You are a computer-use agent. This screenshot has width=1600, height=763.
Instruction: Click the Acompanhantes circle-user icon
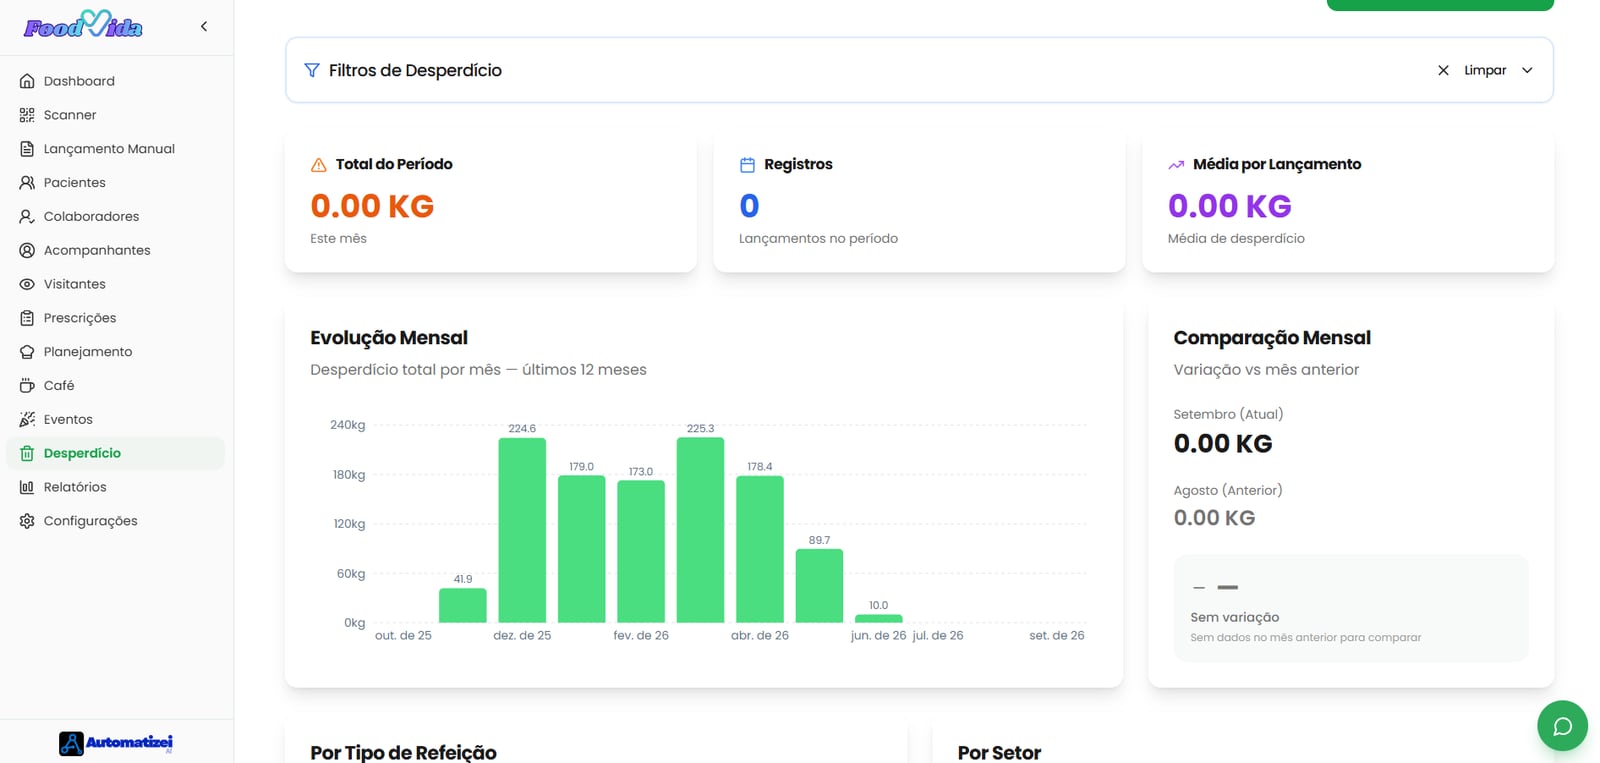(27, 250)
